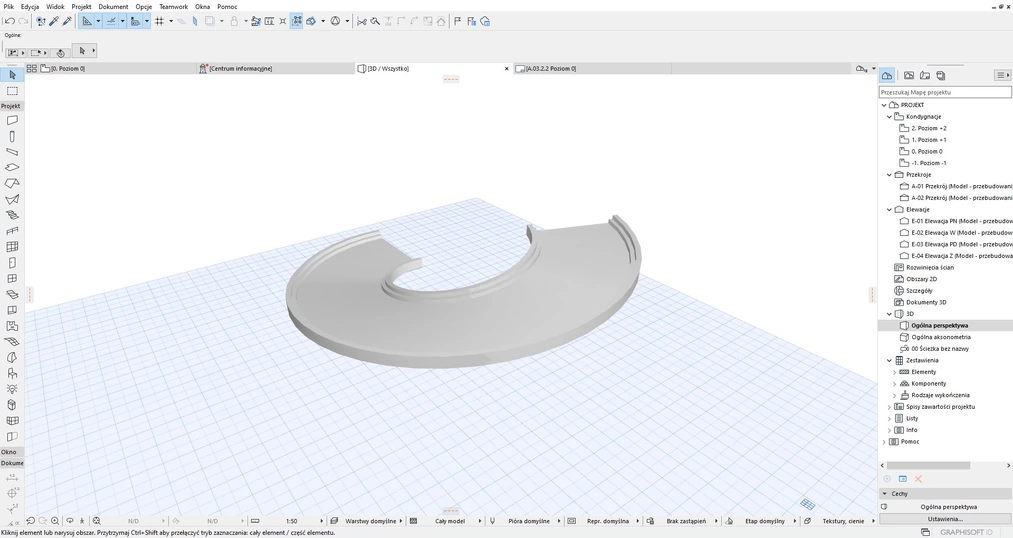Viewport: 1013px width, 538px height.
Task: Switch to Centrum informacyjne tab
Action: point(275,68)
